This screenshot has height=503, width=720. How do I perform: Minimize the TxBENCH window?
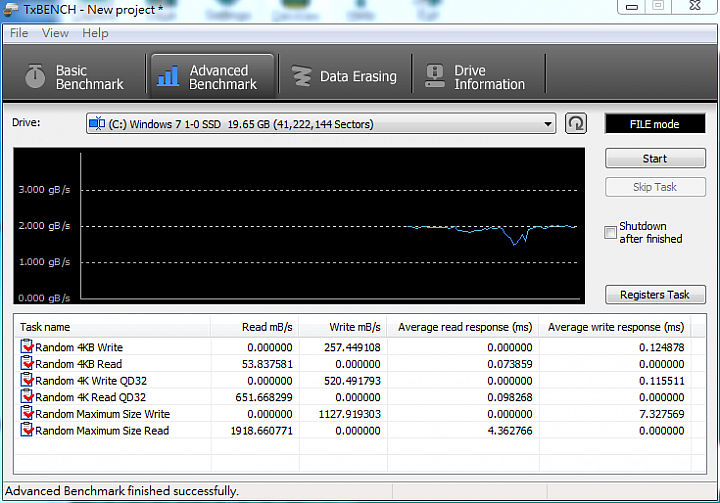pyautogui.click(x=632, y=6)
